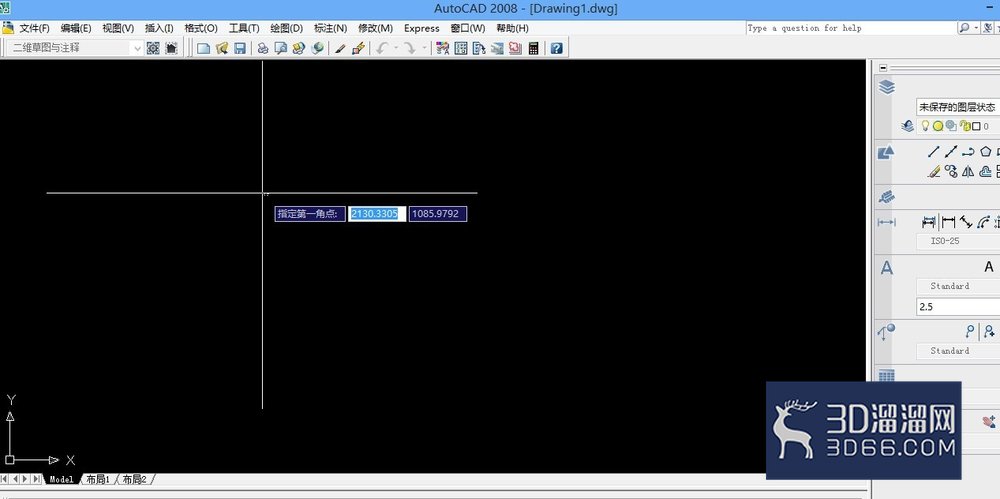Screen dimensions: 1000x499
Task: Toggle layer 0 viewport freeze icon
Action: tap(950, 126)
